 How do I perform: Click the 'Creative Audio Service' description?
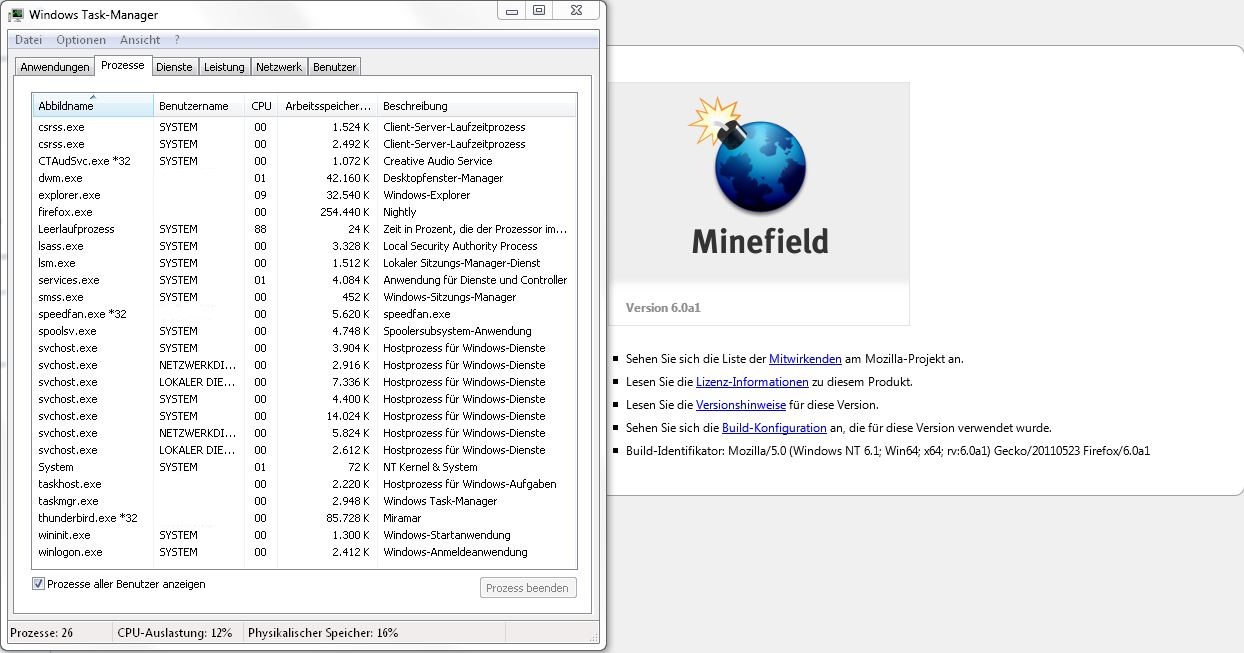[438, 161]
